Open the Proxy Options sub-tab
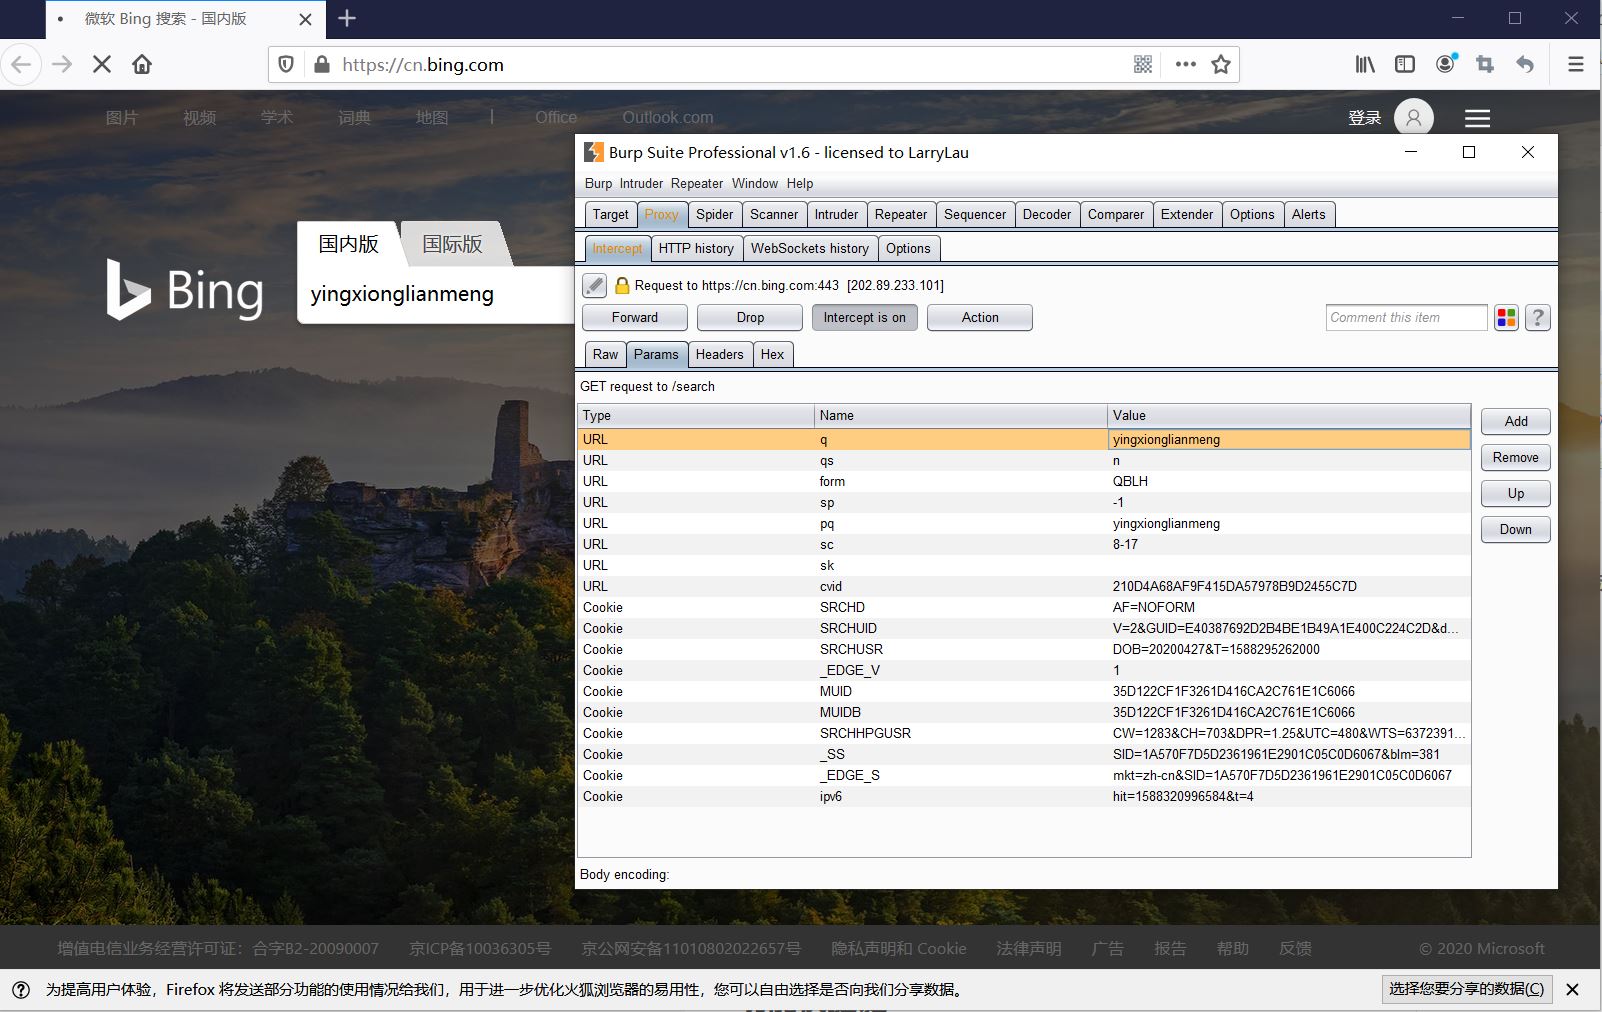Image resolution: width=1602 pixels, height=1012 pixels. click(908, 248)
